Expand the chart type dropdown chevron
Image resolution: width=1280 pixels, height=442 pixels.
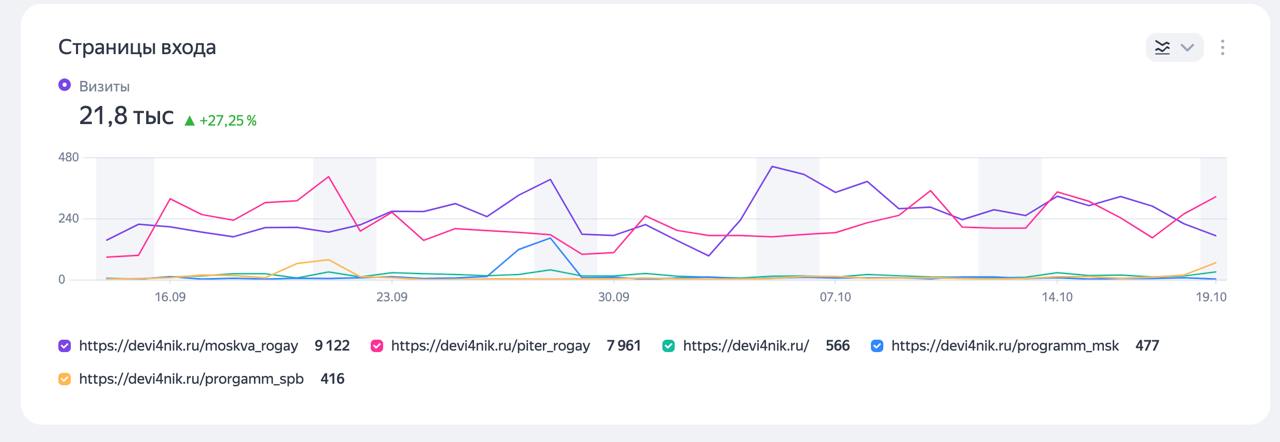tap(1187, 47)
